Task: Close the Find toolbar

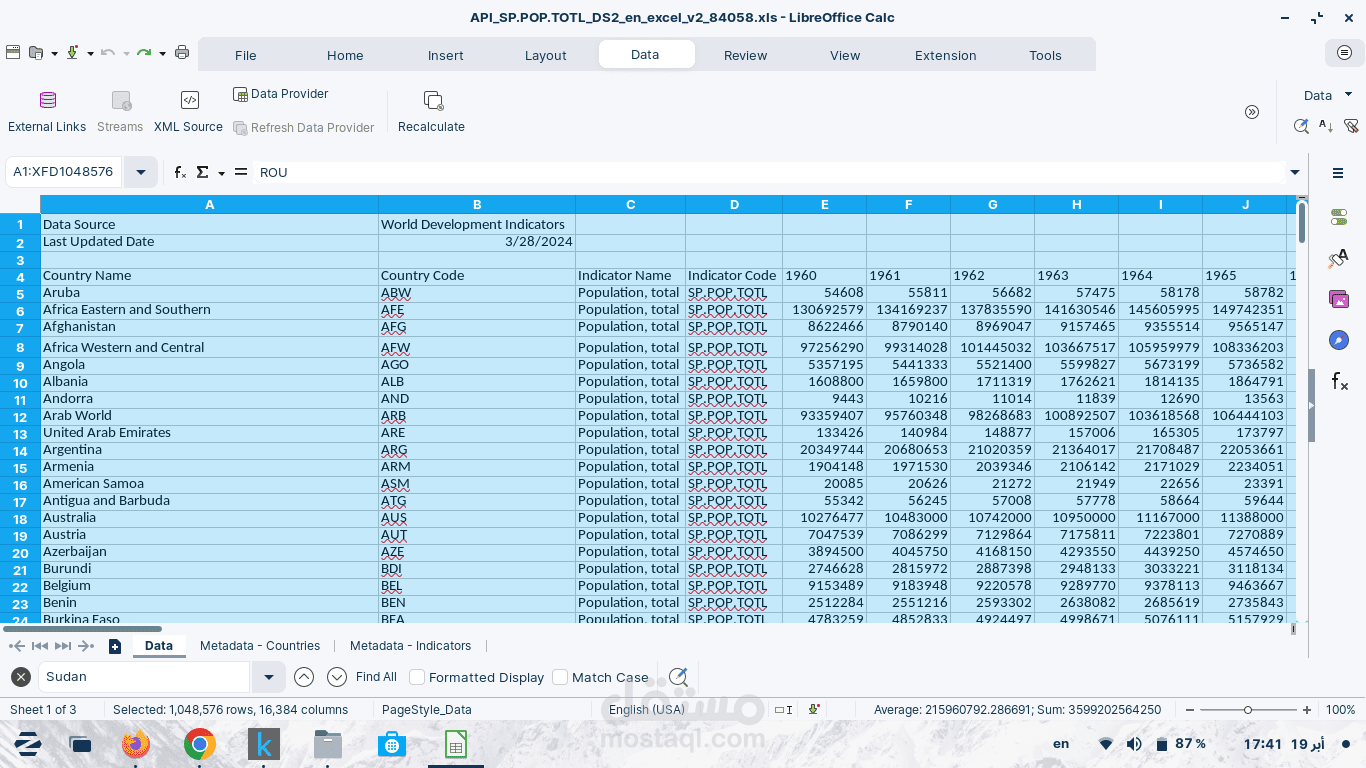Action: coord(21,677)
